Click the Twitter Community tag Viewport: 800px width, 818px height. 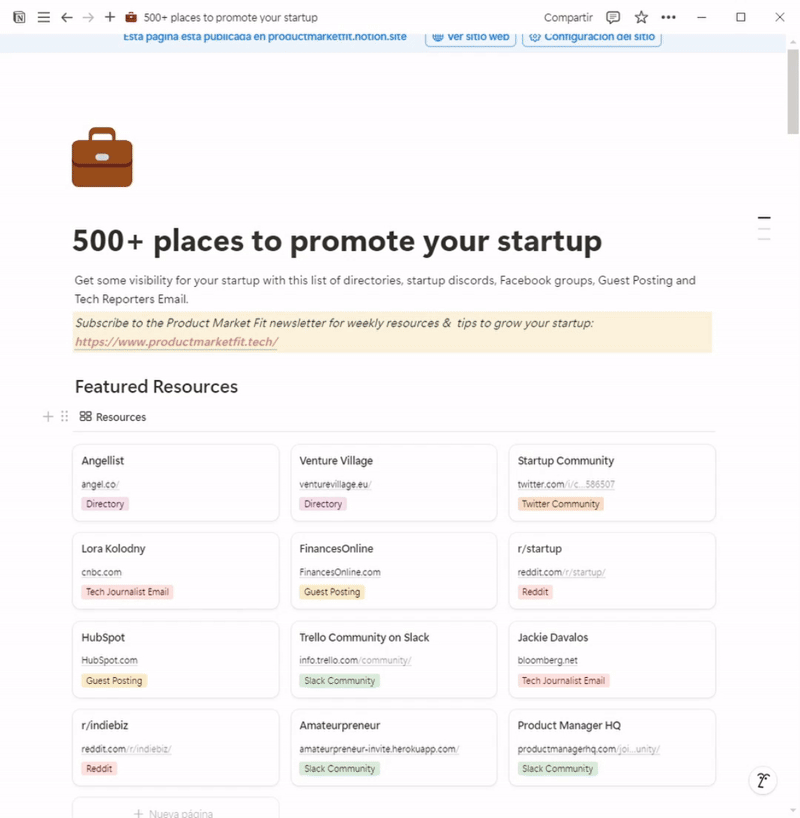(560, 504)
